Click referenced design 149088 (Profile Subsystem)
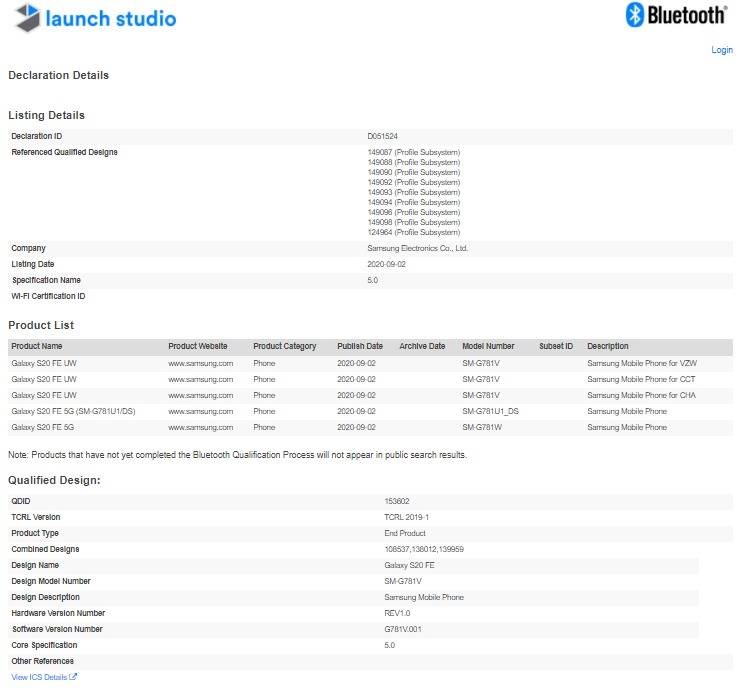 [x=414, y=162]
